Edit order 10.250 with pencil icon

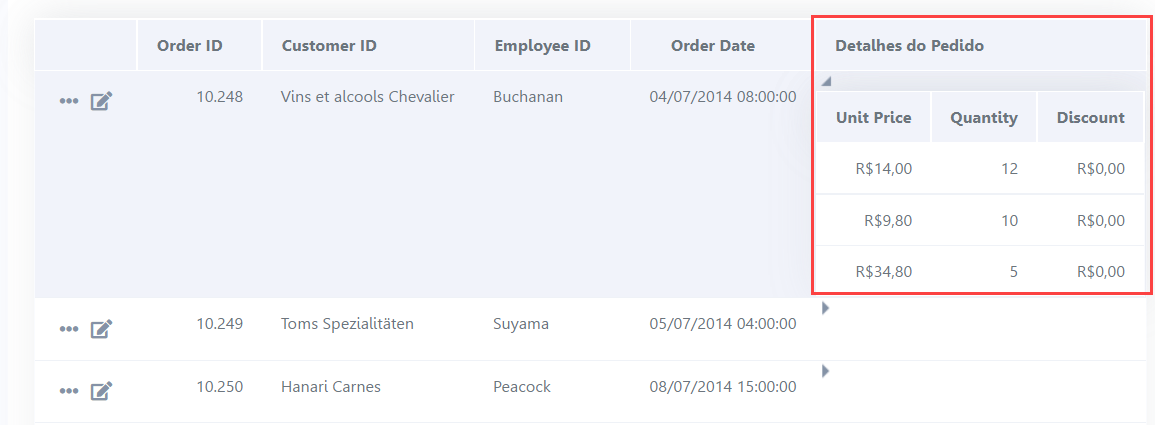point(101,391)
